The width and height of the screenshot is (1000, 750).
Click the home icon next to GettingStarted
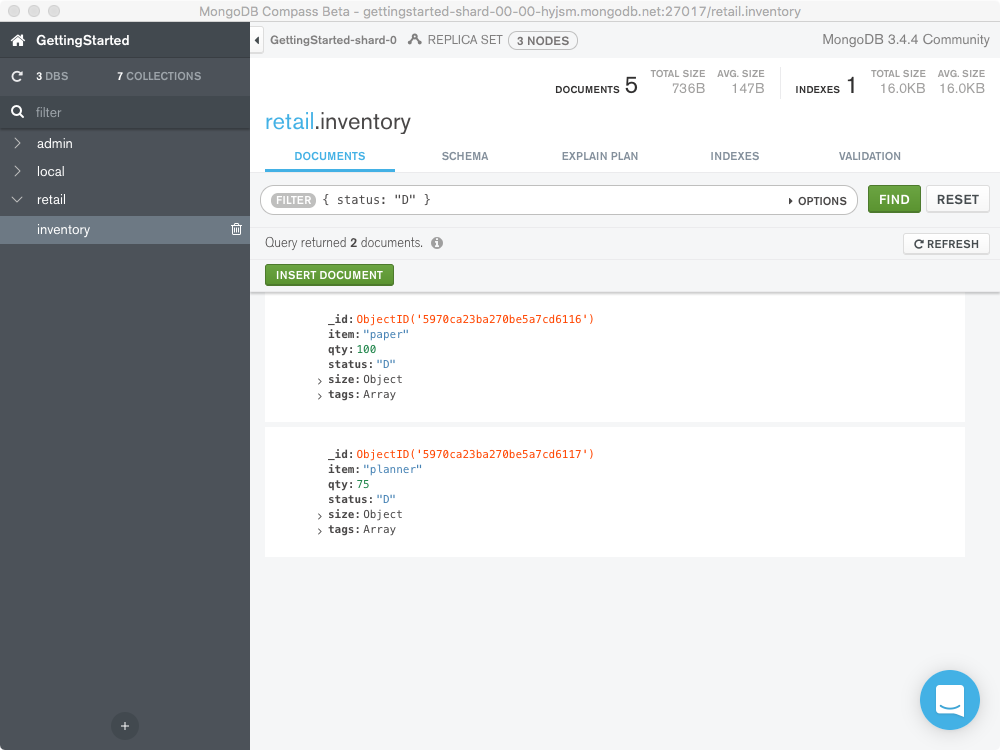[17, 41]
